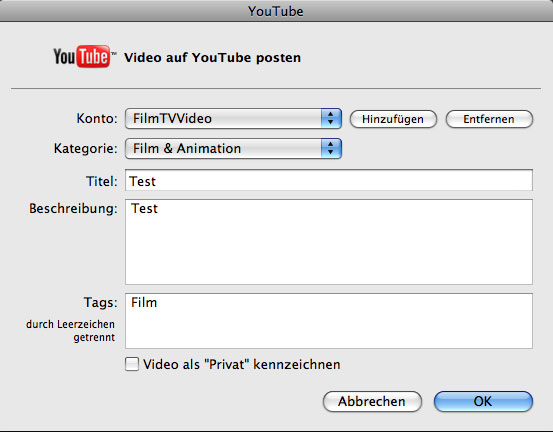Remove the account using the Entfernen button
The width and height of the screenshot is (553, 432).
pos(489,119)
